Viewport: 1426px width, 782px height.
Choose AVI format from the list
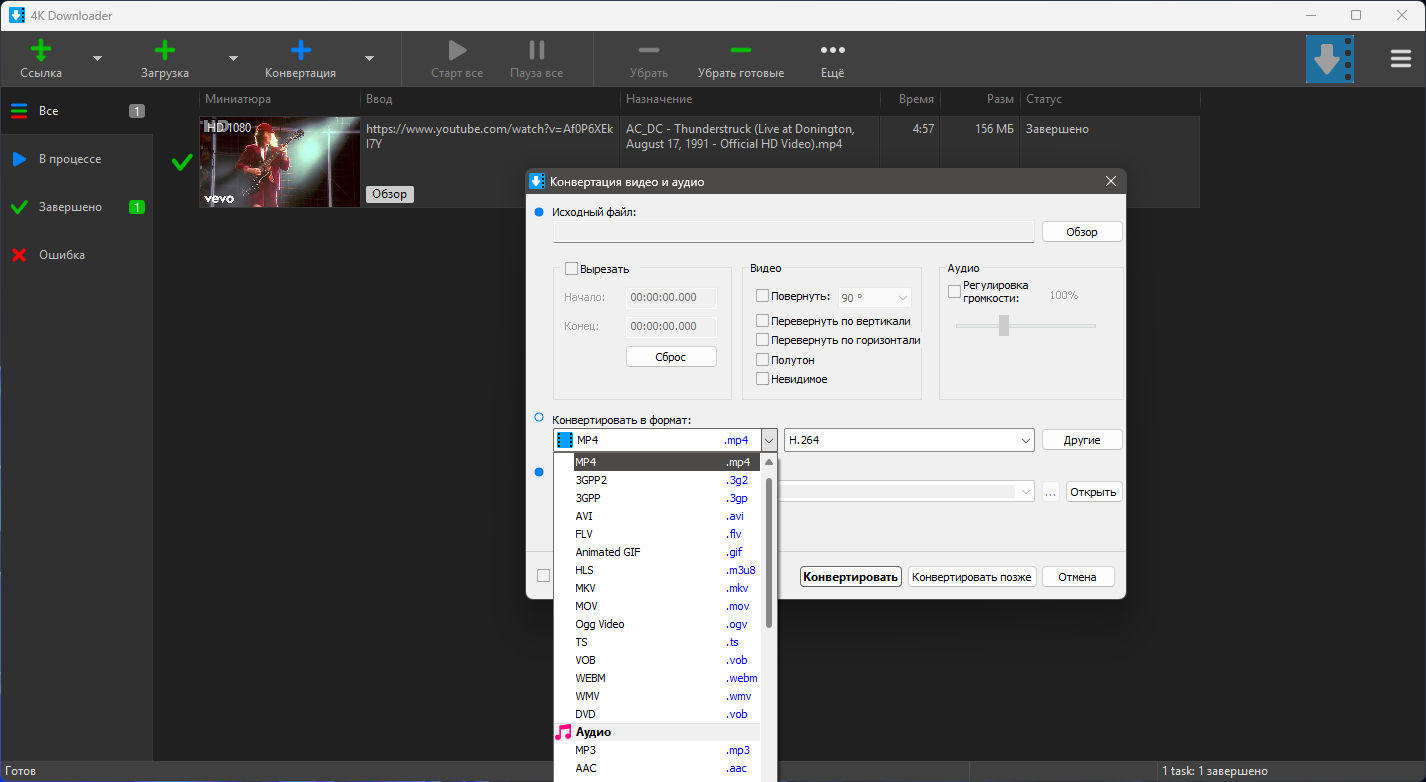pos(657,516)
